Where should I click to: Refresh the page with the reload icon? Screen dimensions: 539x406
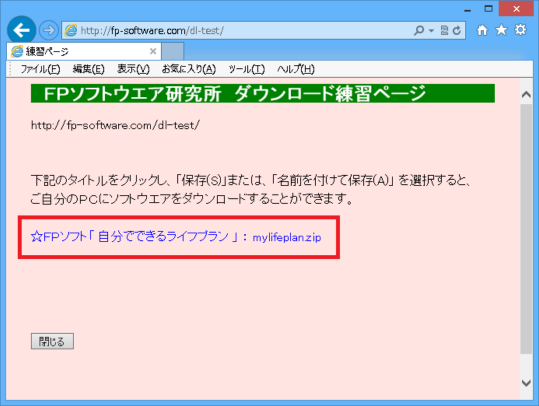tap(457, 31)
